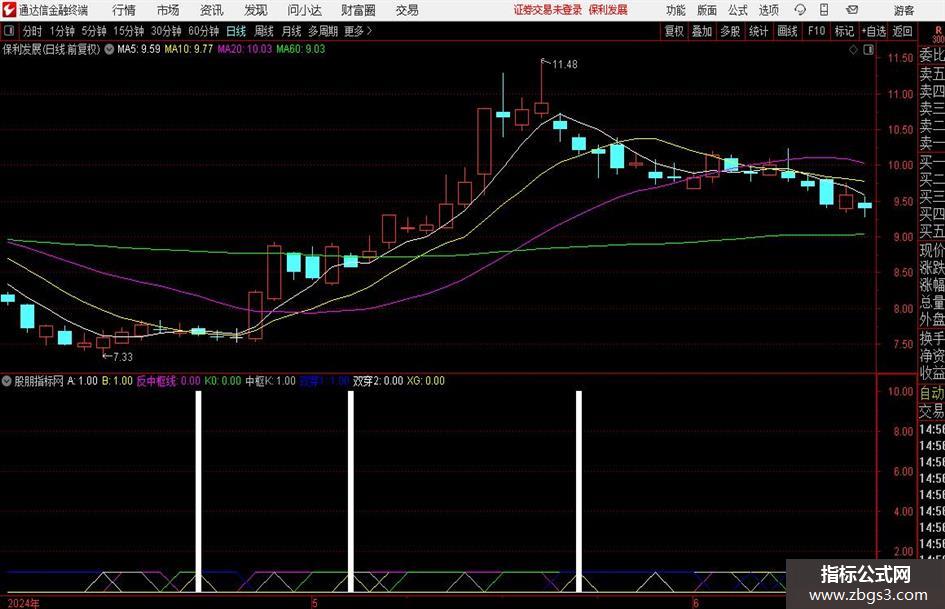Click the MA5: 9.59 indicator label
The image size is (945, 609).
pos(139,49)
